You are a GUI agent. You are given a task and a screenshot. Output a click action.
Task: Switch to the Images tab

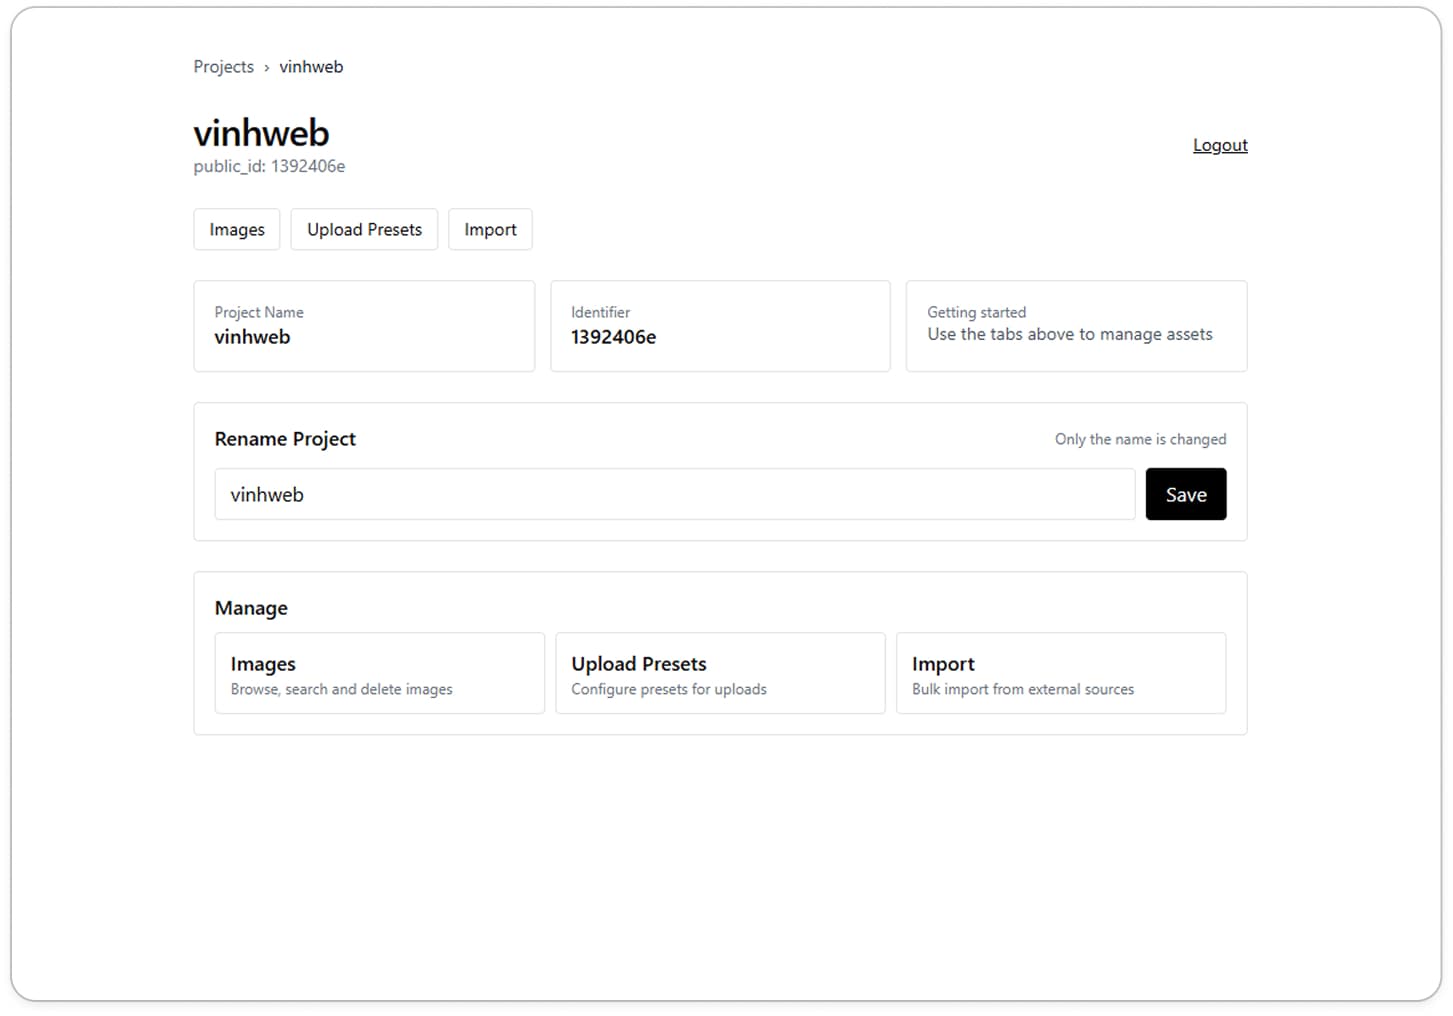(x=236, y=229)
